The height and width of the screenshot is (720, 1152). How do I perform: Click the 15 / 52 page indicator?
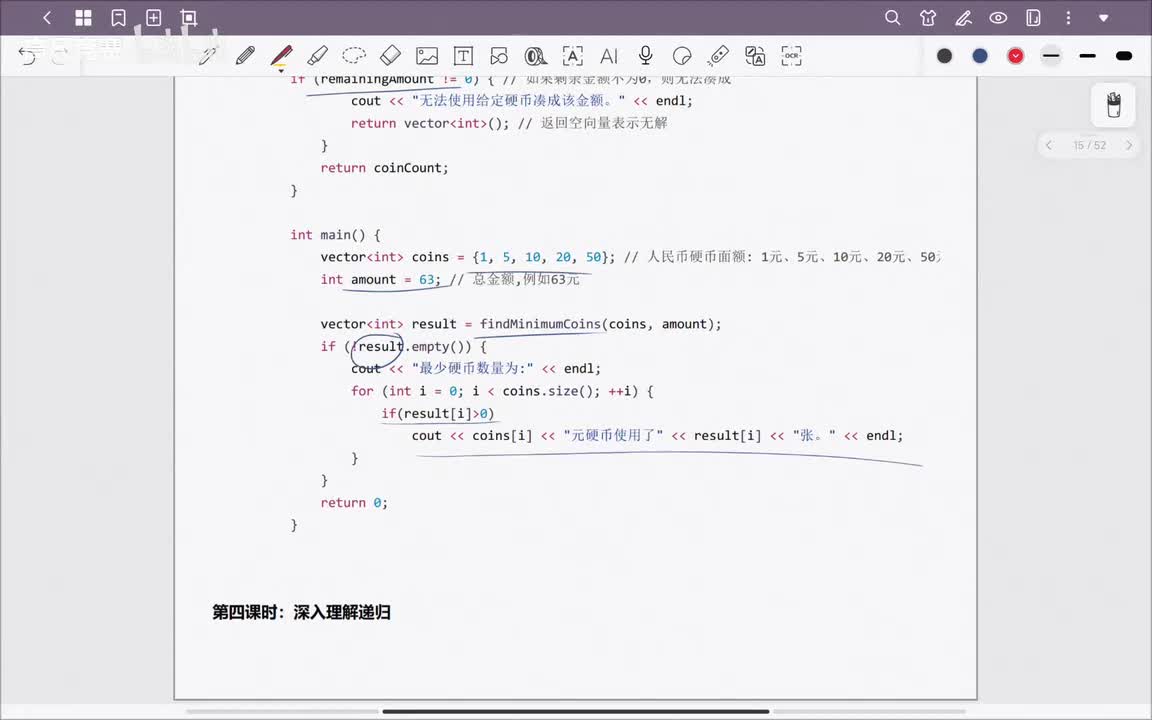tap(1090, 145)
